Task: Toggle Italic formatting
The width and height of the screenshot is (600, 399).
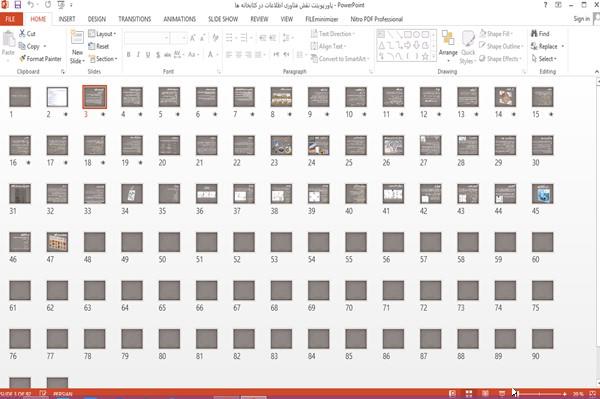Action: click(138, 55)
